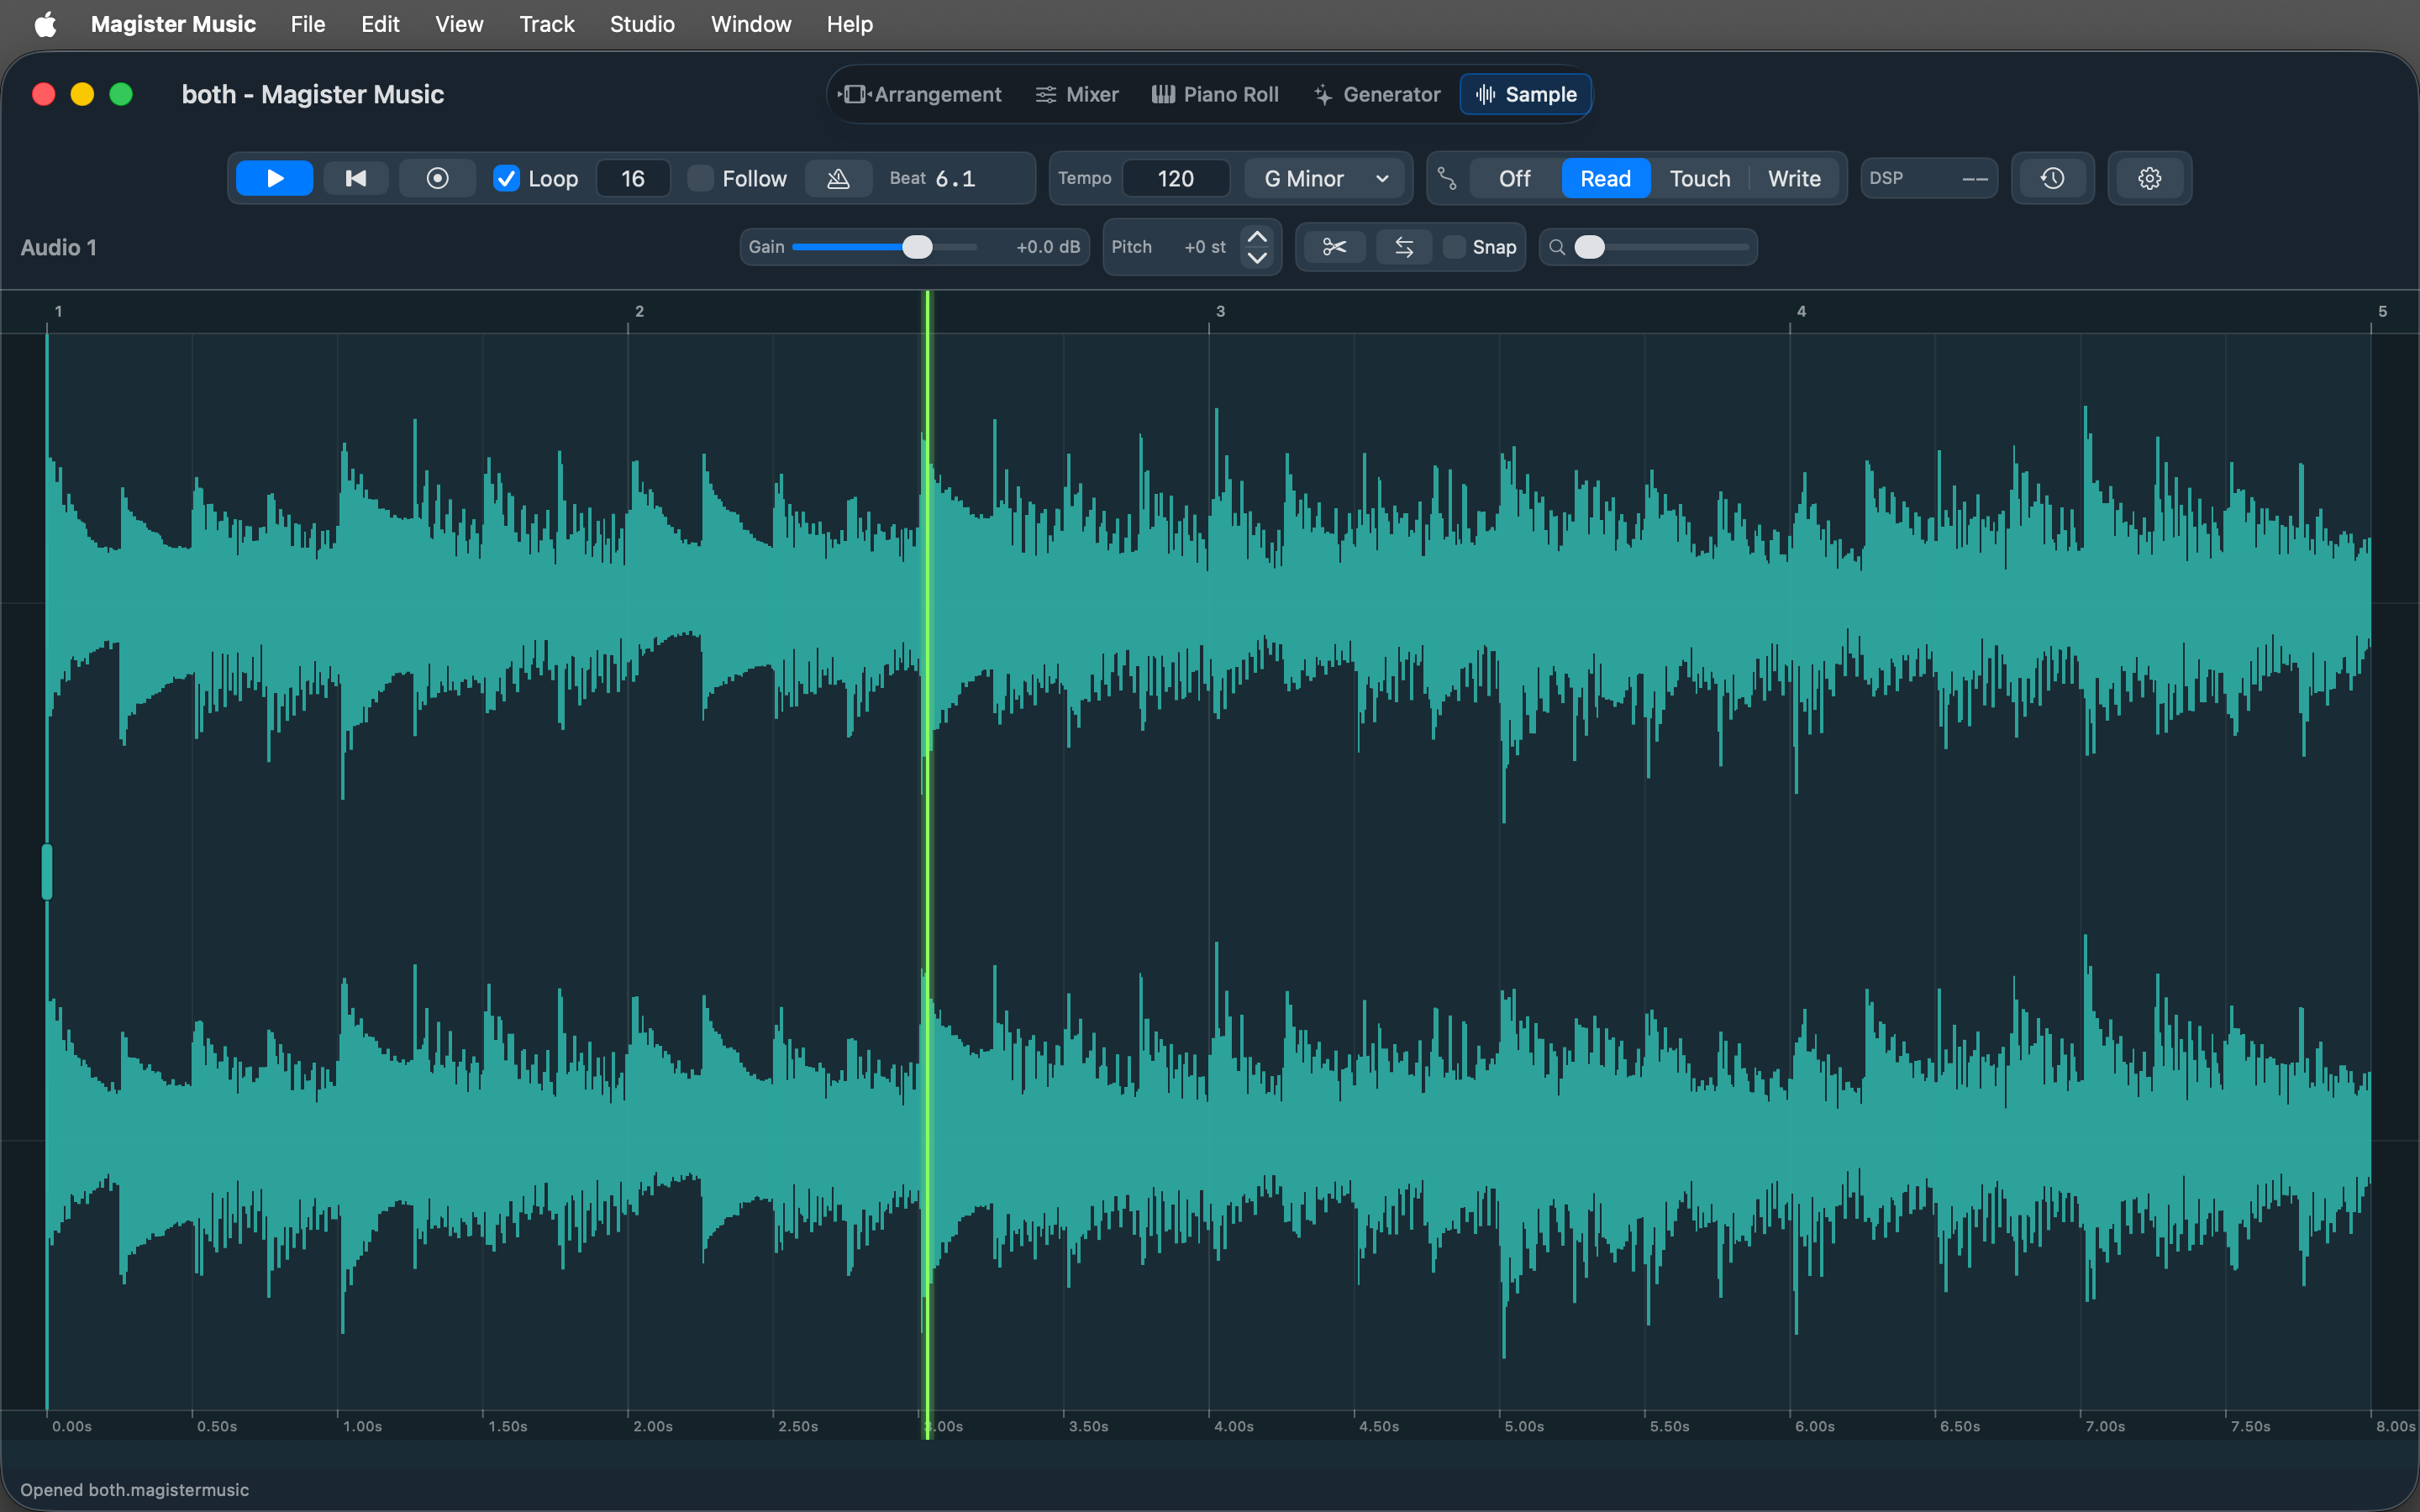The height and width of the screenshot is (1512, 2420).
Task: Click bar 3 marker on the ruler
Action: [1220, 311]
